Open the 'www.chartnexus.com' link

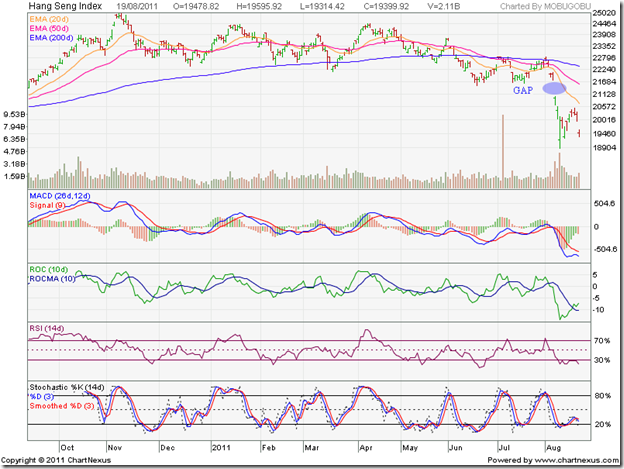576,460
